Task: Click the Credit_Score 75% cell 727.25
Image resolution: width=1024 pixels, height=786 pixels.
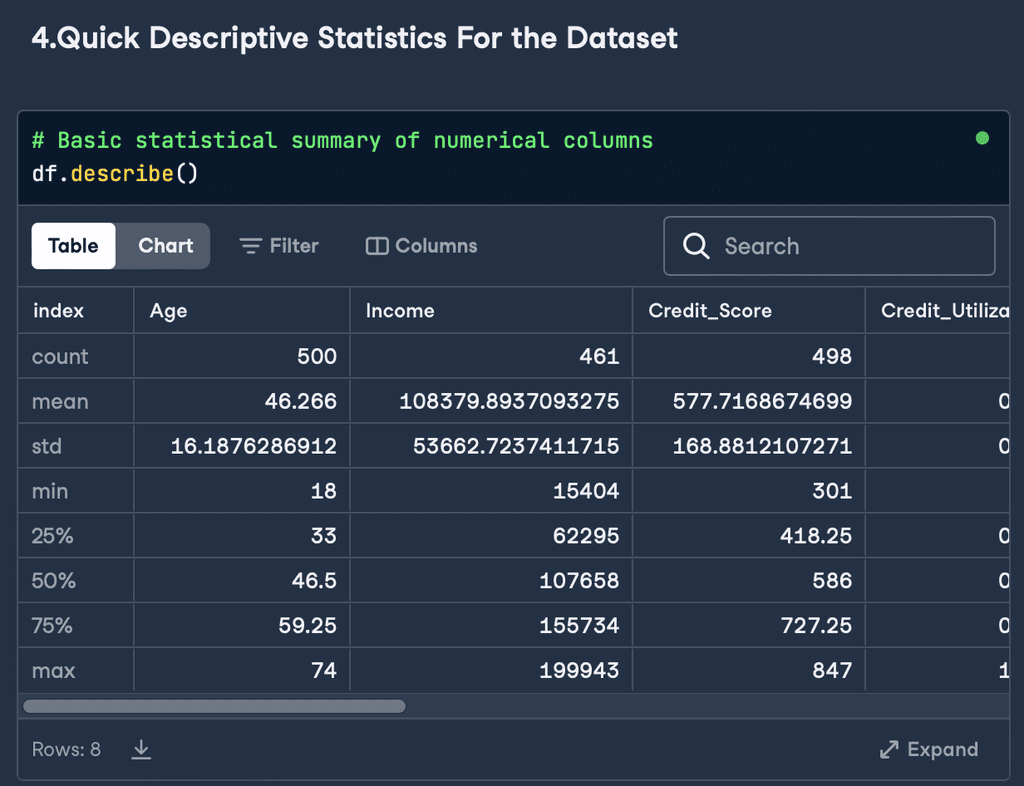Action: tap(748, 625)
